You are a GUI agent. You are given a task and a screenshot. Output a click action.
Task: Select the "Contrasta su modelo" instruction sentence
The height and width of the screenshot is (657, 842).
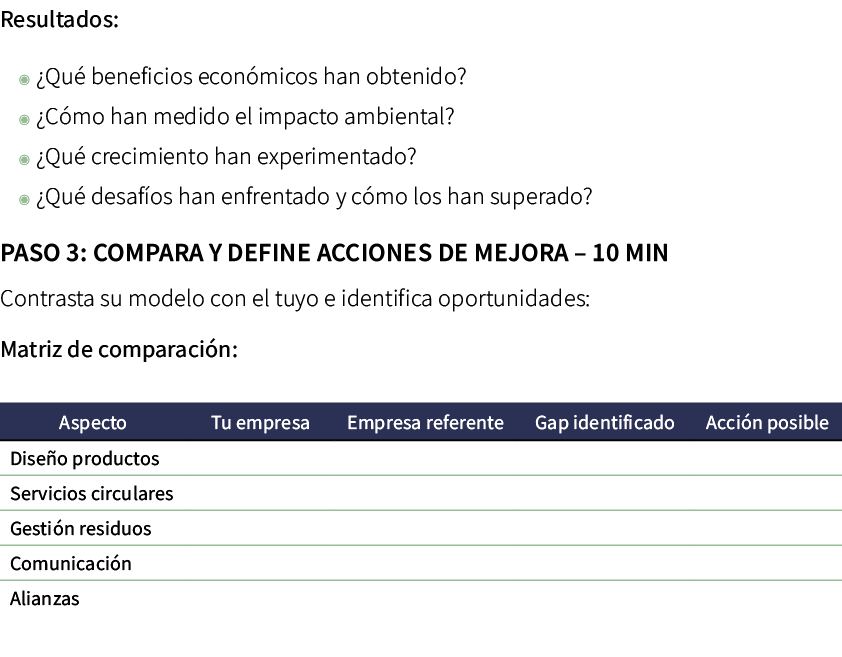point(295,299)
